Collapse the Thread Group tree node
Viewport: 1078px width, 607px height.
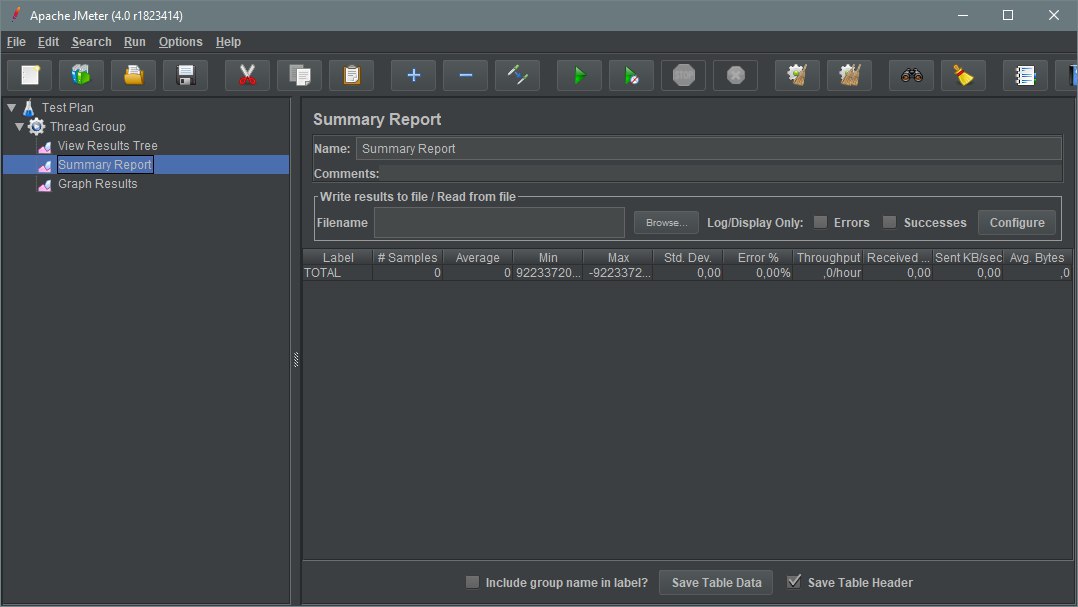point(19,126)
